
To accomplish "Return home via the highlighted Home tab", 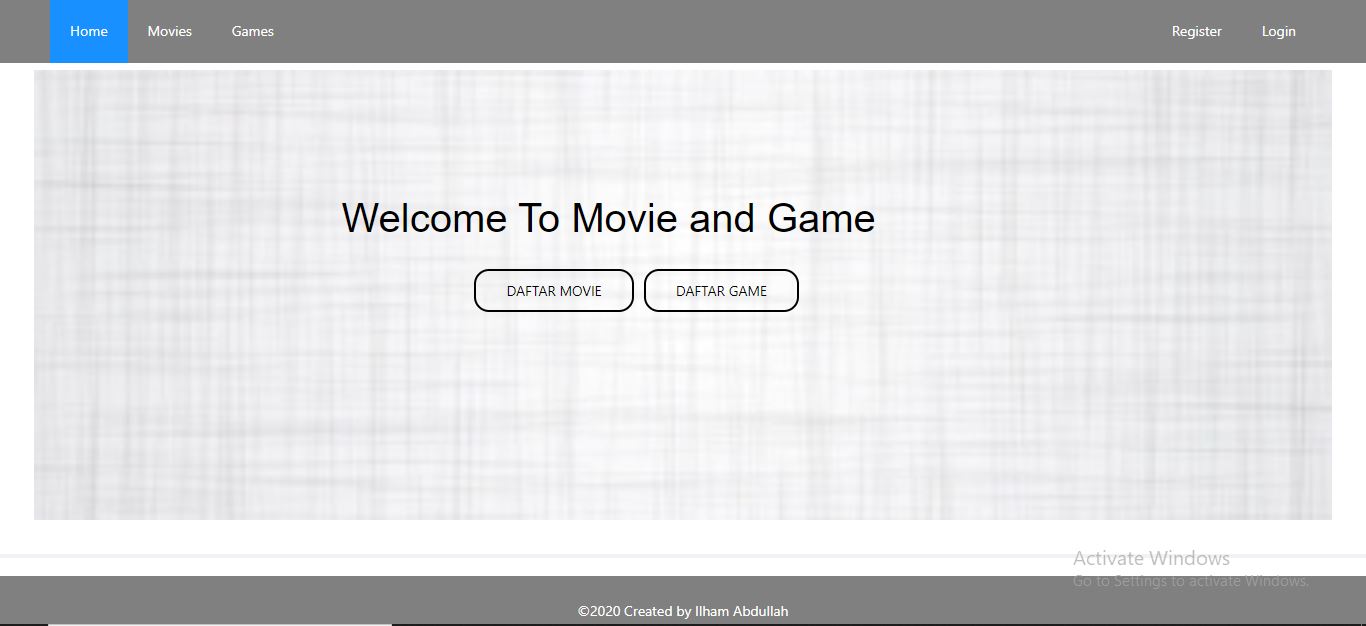I will click(x=88, y=31).
